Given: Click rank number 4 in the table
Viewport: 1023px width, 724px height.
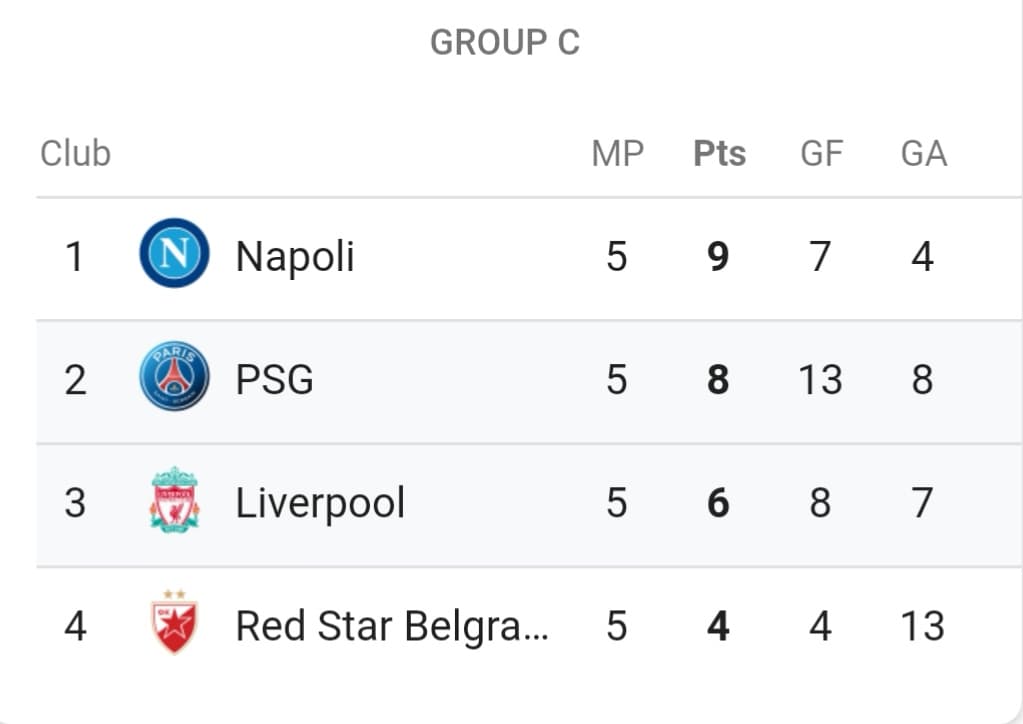Looking at the screenshot, I should click(x=75, y=626).
